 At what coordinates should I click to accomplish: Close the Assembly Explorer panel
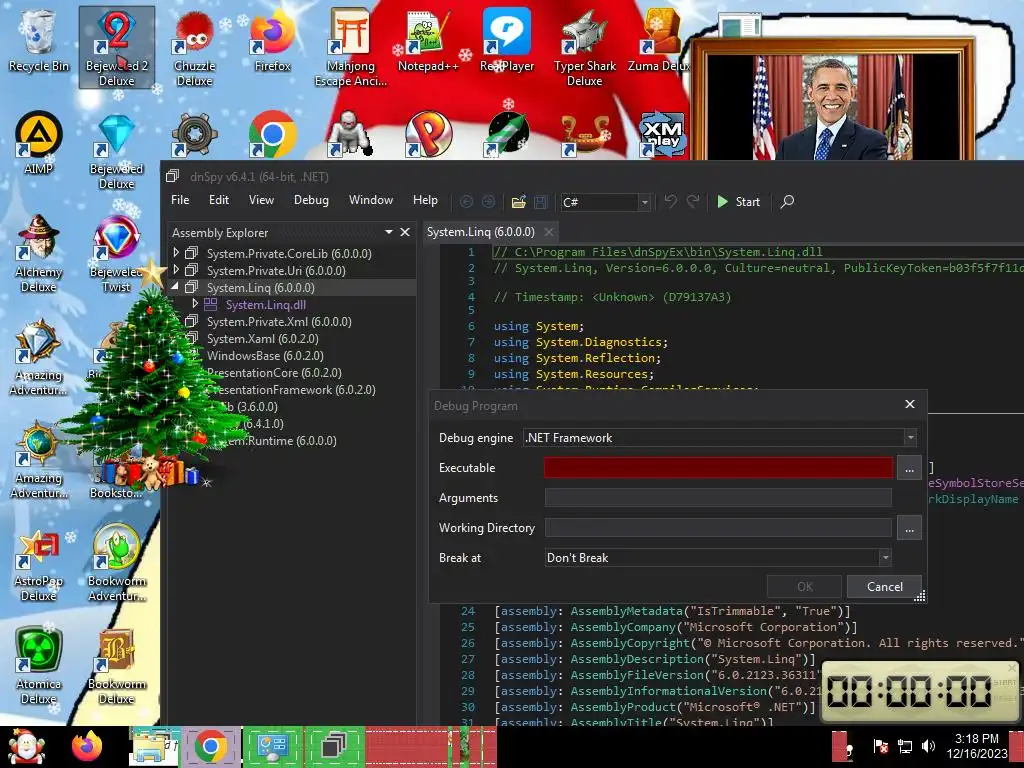coord(405,232)
